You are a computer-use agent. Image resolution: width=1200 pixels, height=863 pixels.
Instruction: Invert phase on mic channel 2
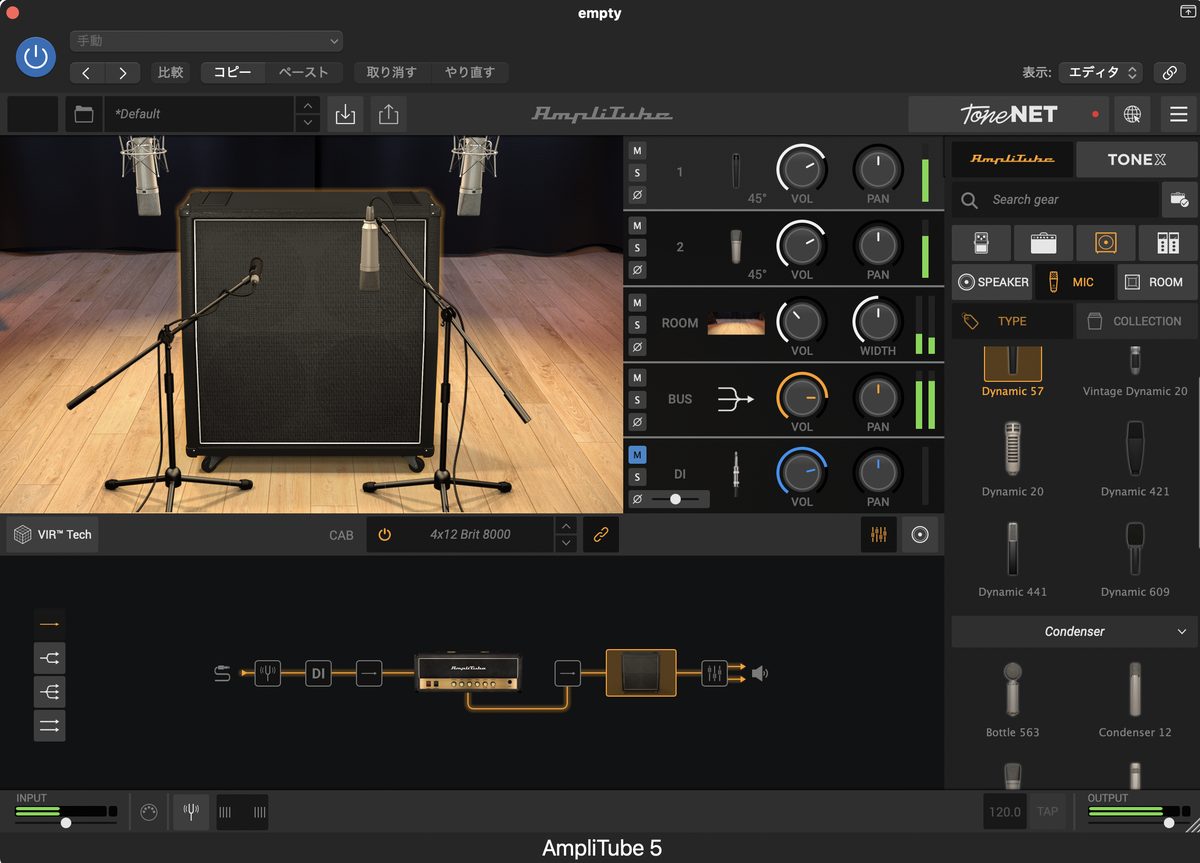coord(637,270)
